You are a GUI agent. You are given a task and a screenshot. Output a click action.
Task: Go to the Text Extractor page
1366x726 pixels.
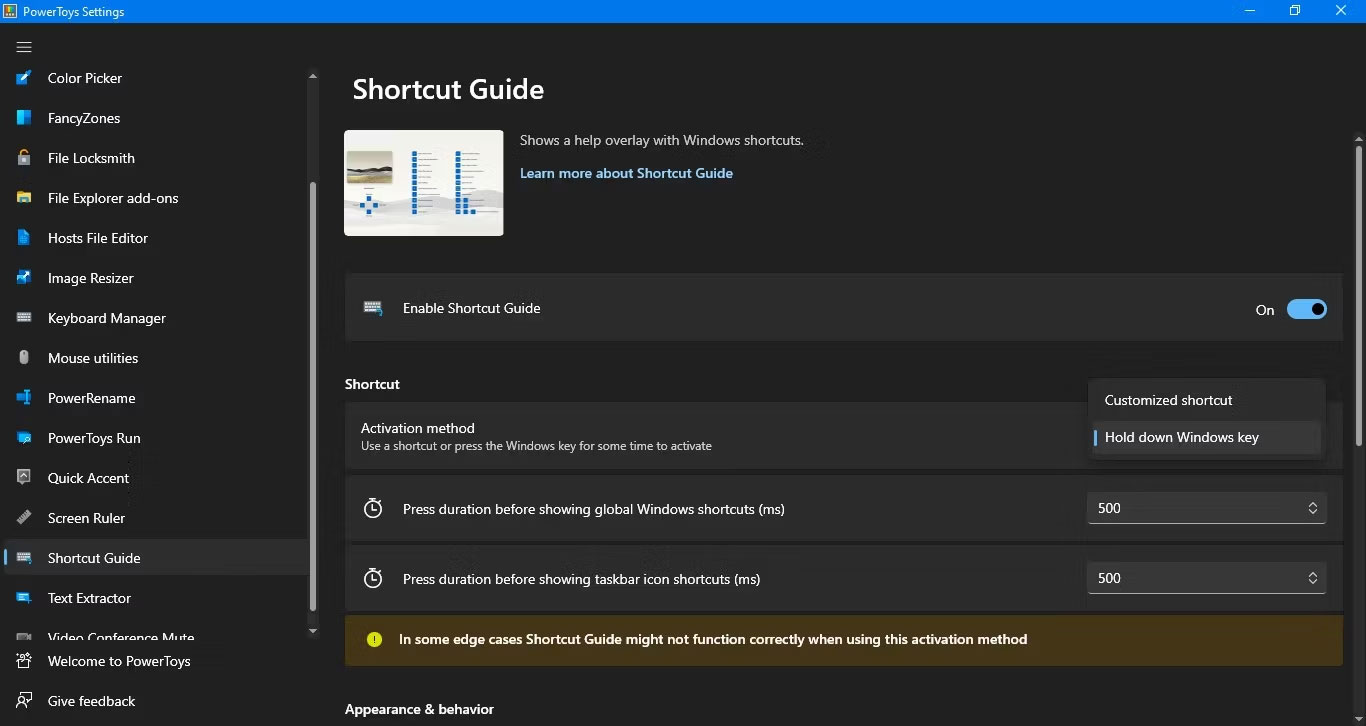pos(89,598)
